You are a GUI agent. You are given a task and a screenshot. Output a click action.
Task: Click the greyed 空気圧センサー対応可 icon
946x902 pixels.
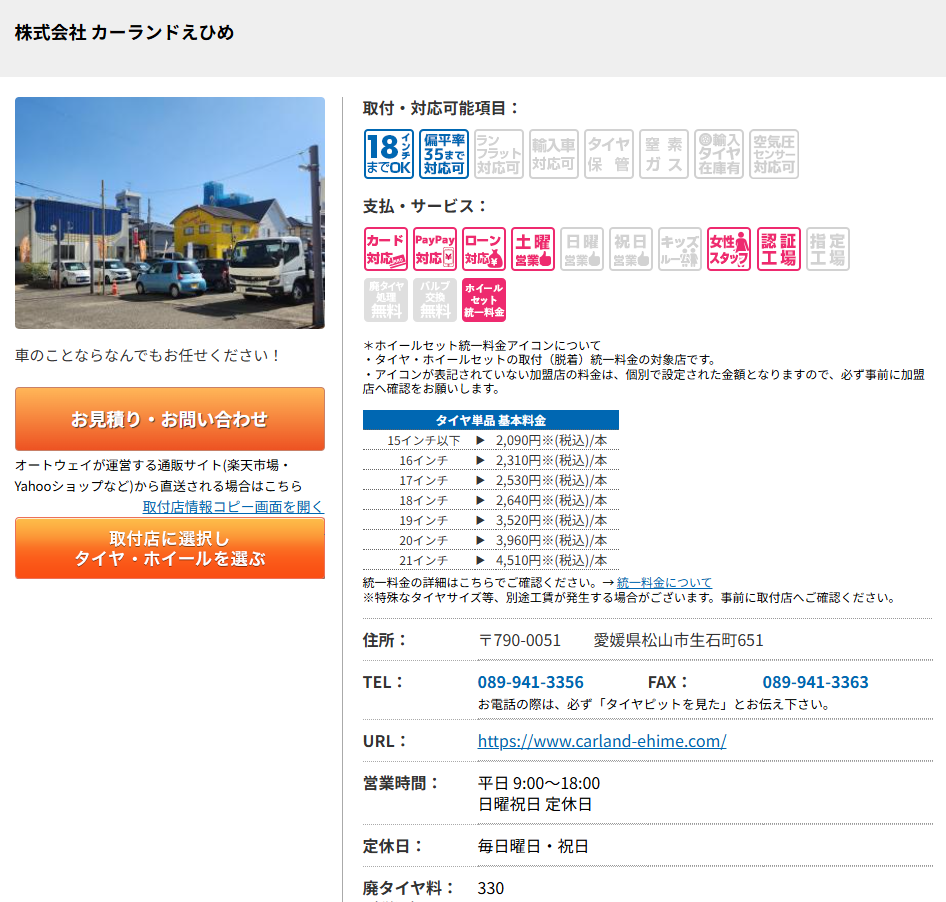click(774, 154)
